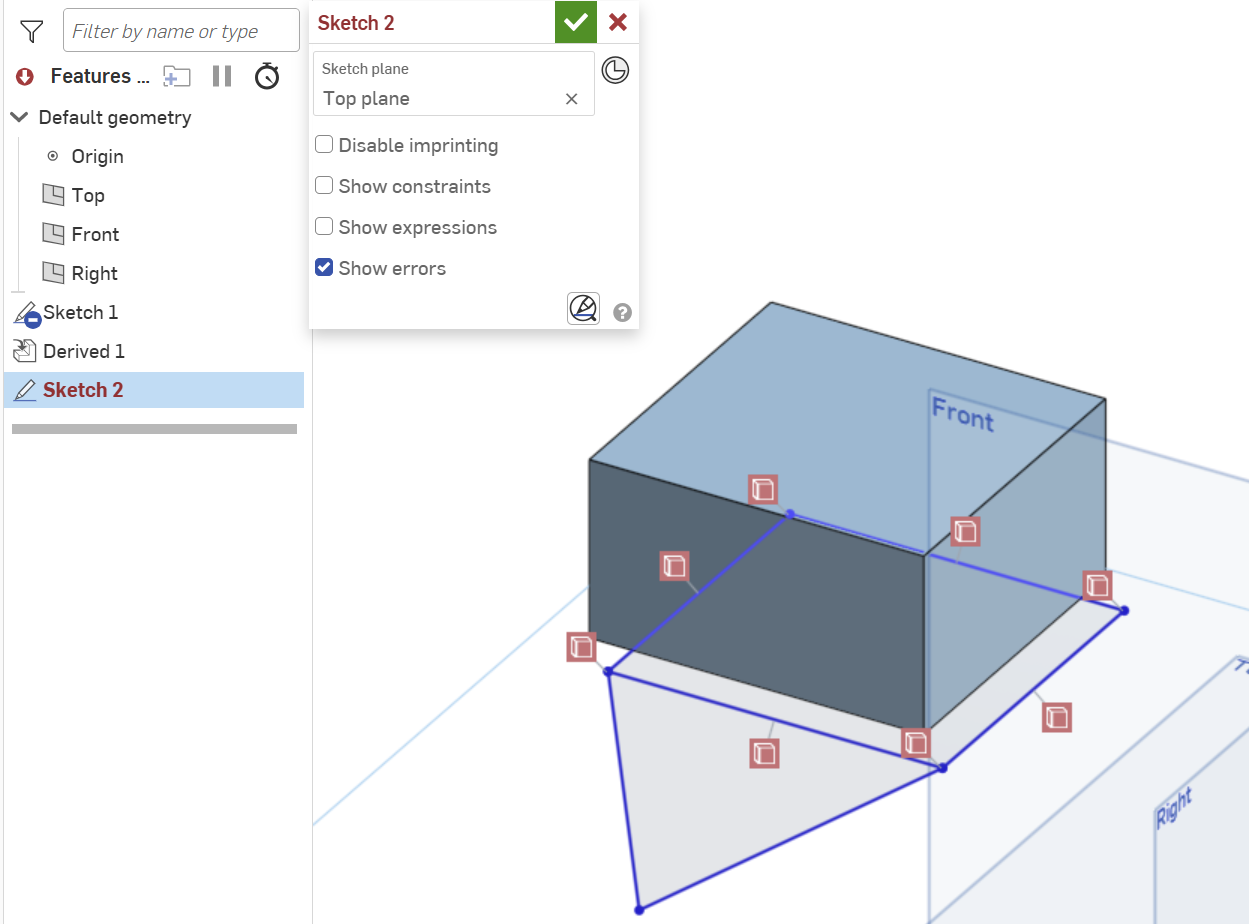This screenshot has height=924, width=1249.
Task: Click the Right plane label in viewport
Action: [x=1175, y=809]
